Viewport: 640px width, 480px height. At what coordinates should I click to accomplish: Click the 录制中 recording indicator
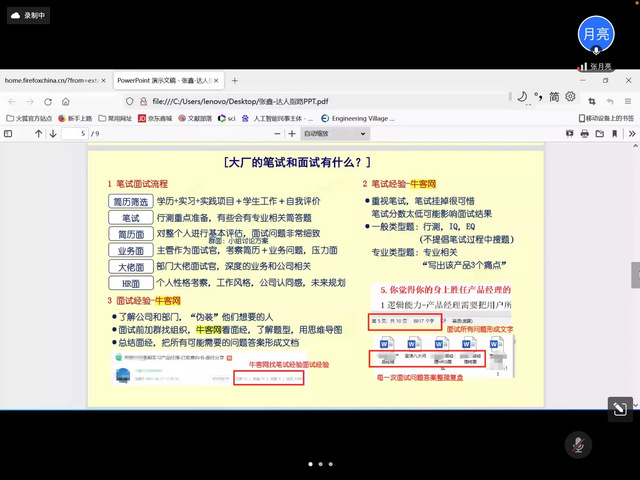tap(29, 16)
